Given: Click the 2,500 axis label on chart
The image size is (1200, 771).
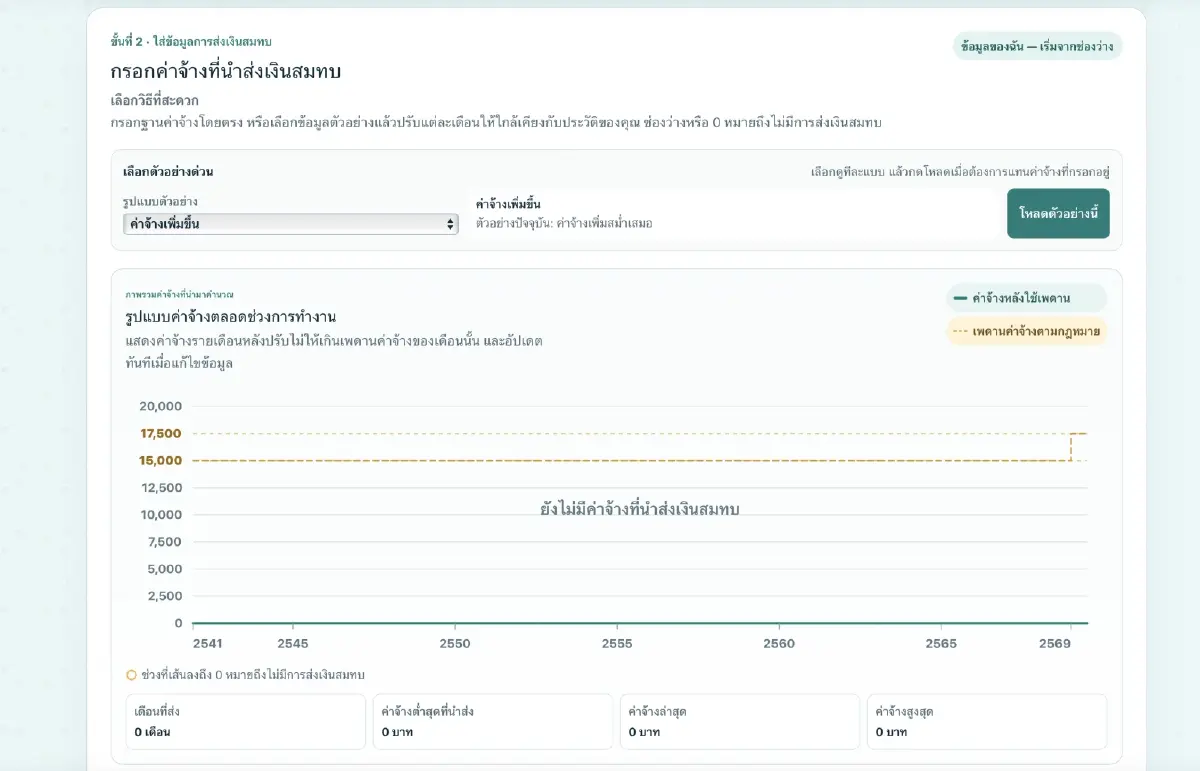Looking at the screenshot, I should pyautogui.click(x=164, y=596).
